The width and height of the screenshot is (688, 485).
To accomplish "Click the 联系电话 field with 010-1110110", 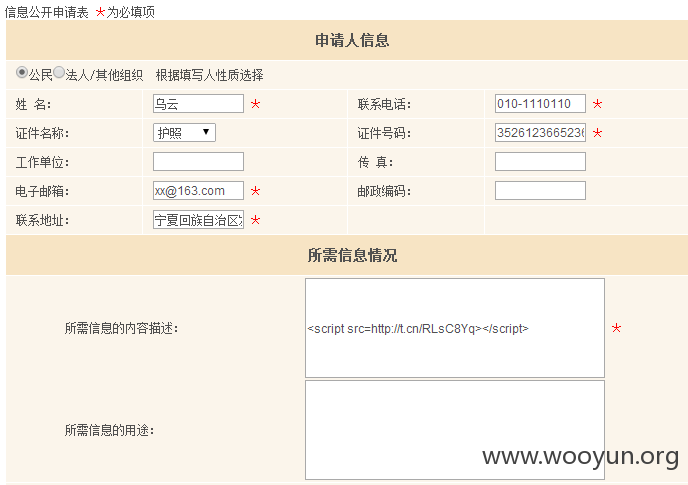I will click(x=540, y=104).
